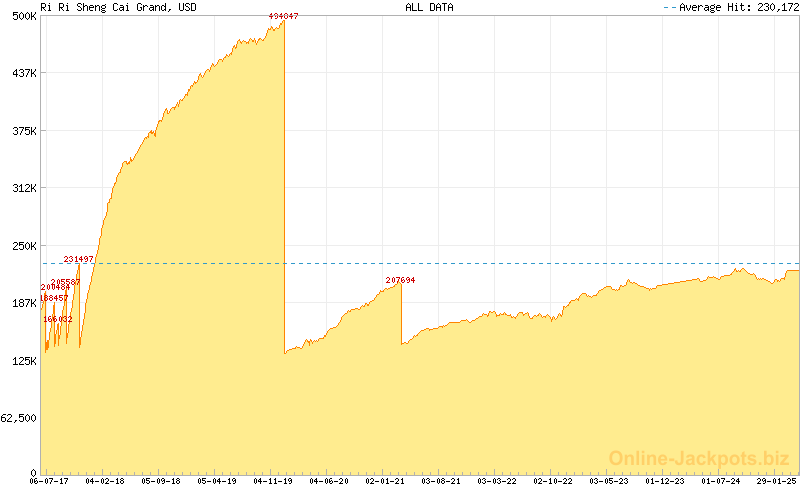
Task: Click the 494047 peak value label
Action: [x=284, y=17]
